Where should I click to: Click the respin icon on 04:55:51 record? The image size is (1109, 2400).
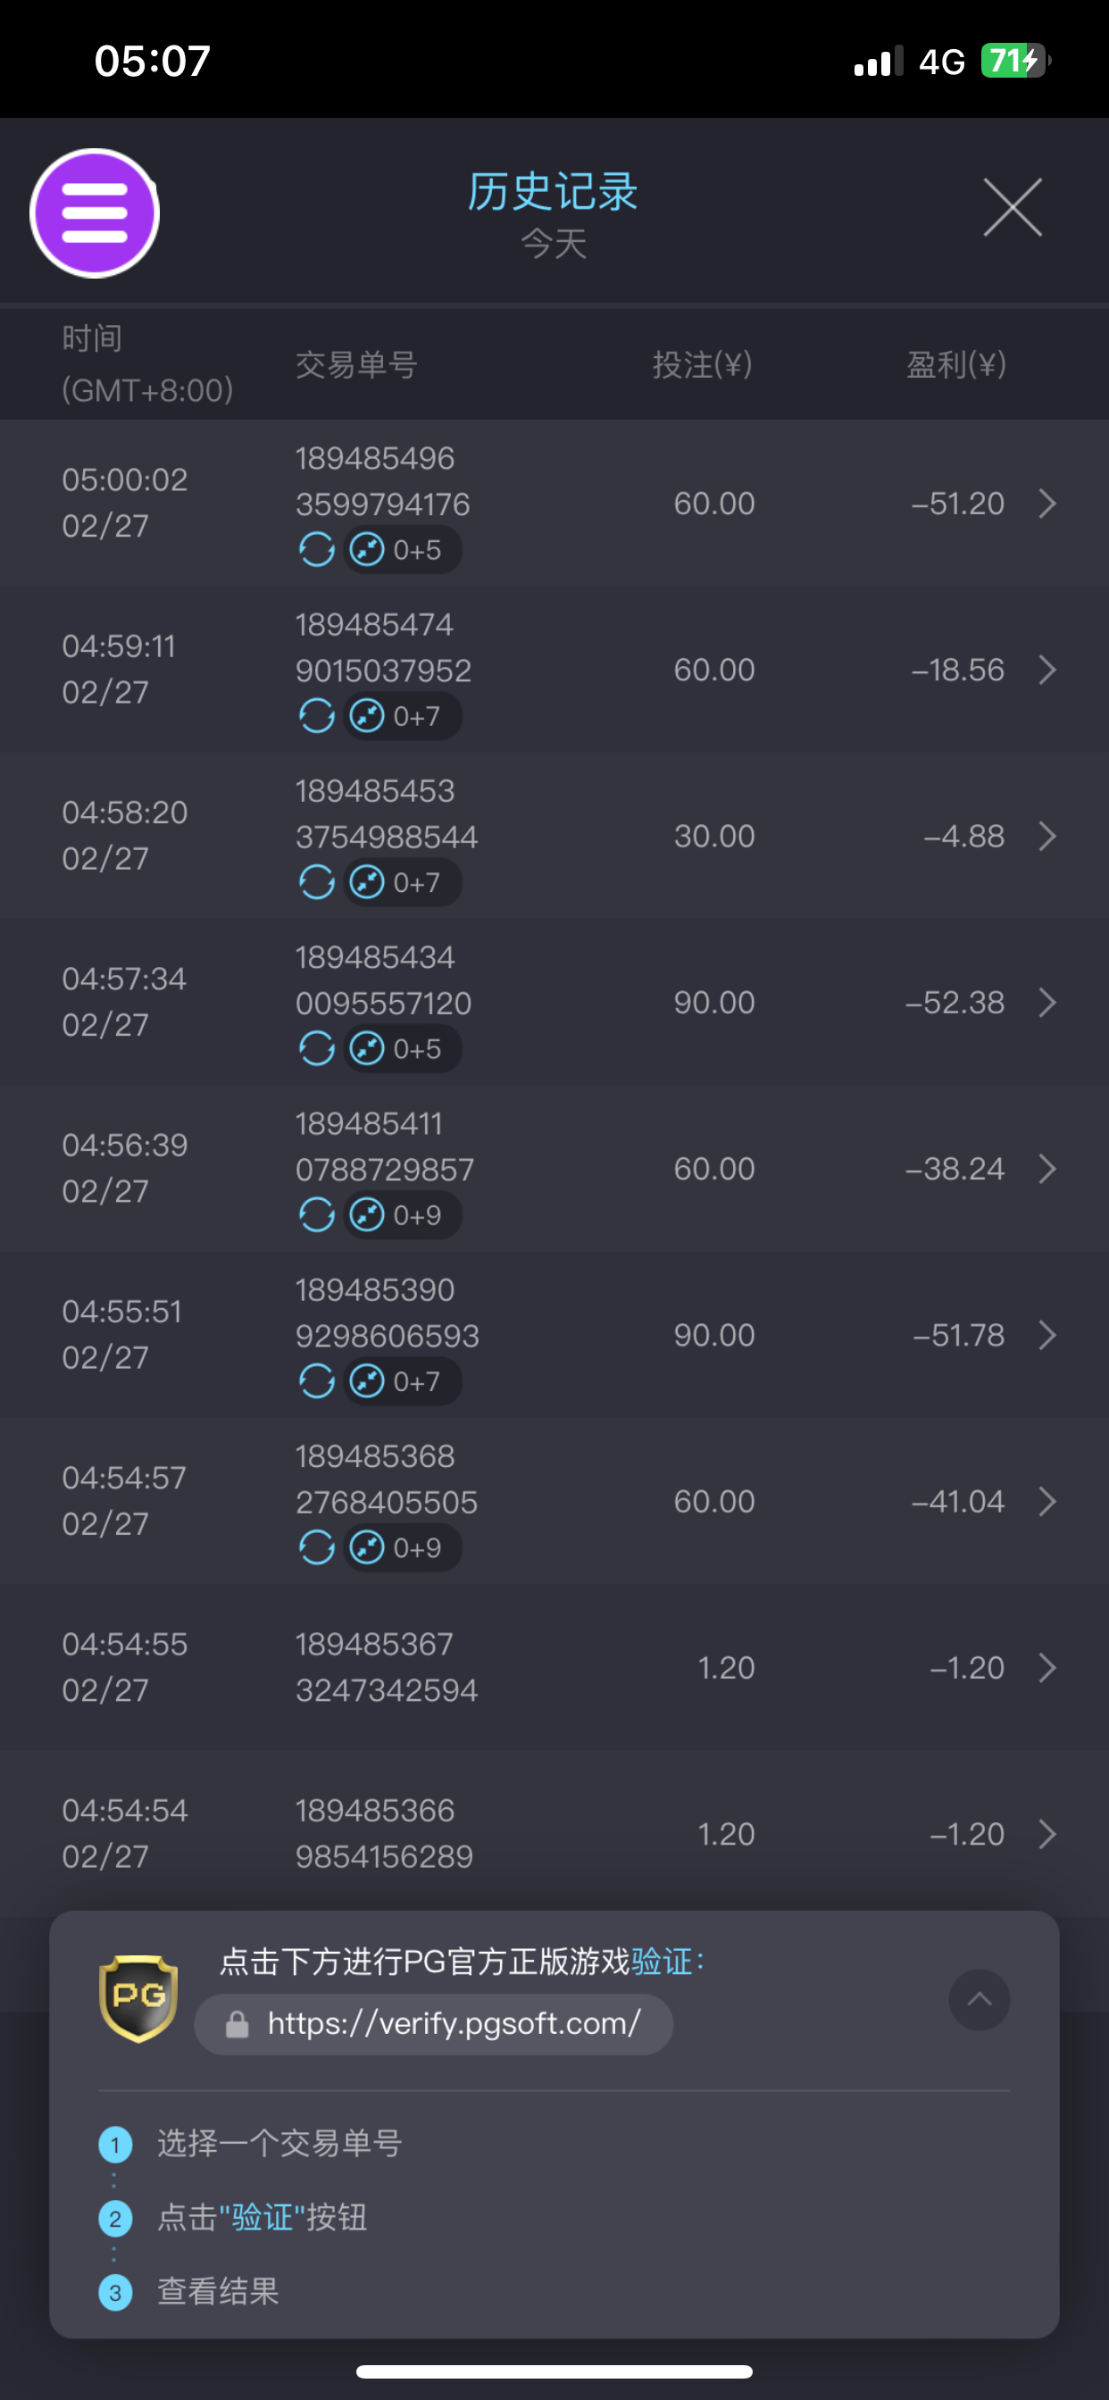pos(317,1381)
